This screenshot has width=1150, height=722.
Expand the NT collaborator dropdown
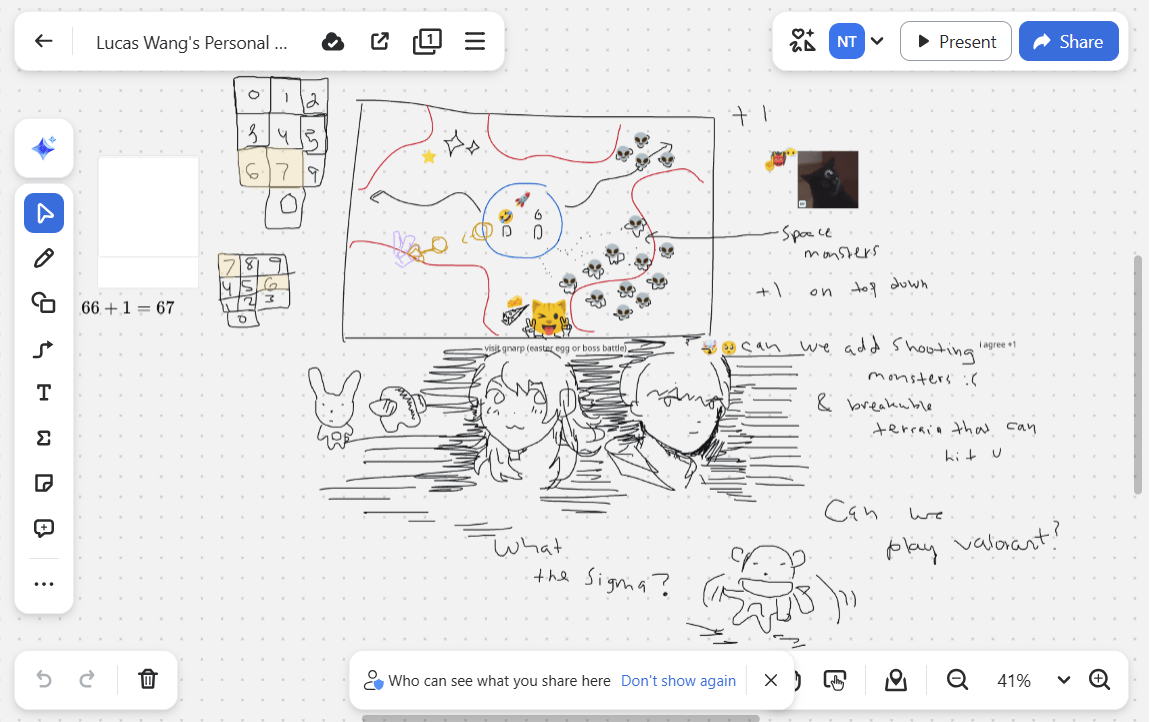(x=877, y=42)
